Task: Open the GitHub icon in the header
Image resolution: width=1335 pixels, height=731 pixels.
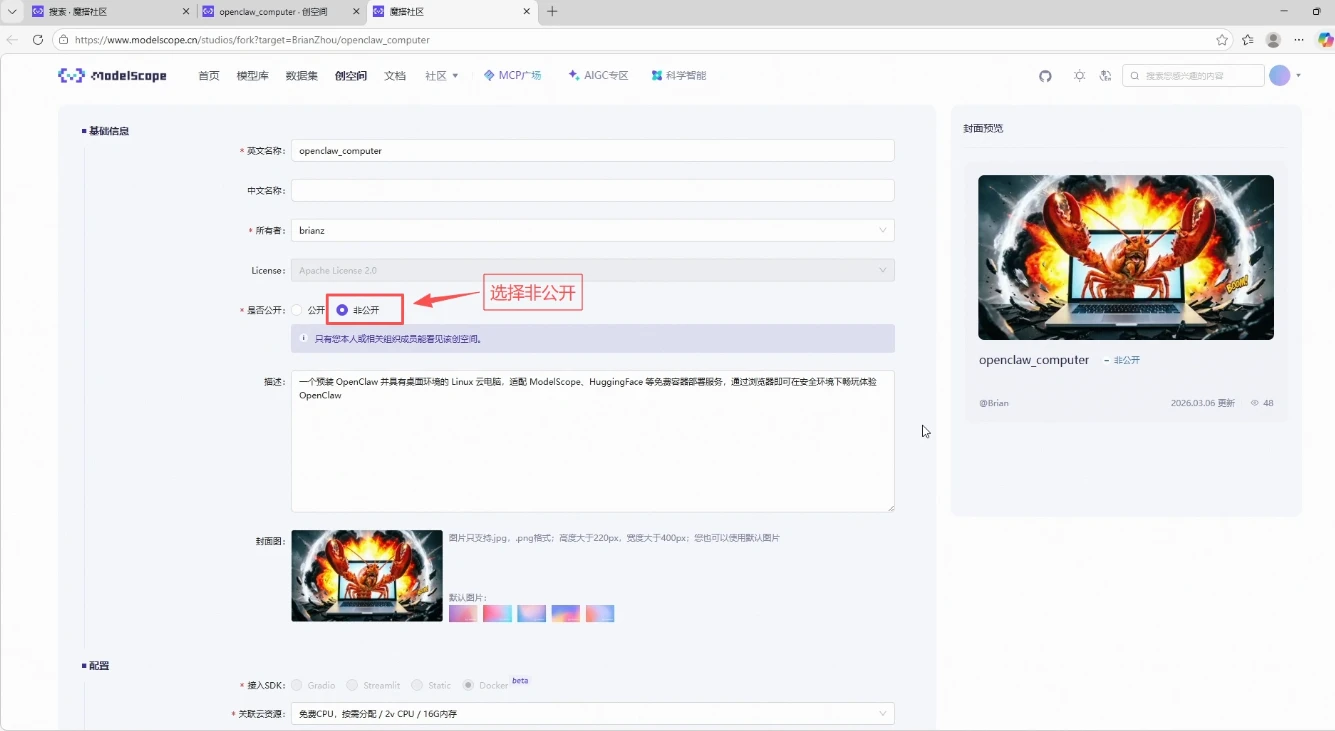Action: (x=1045, y=75)
